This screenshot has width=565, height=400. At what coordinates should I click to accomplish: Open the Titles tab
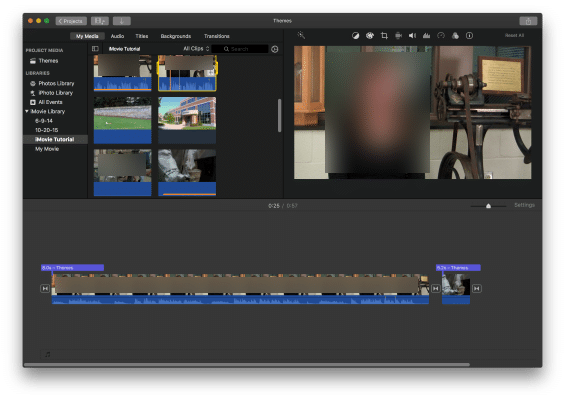coord(142,36)
